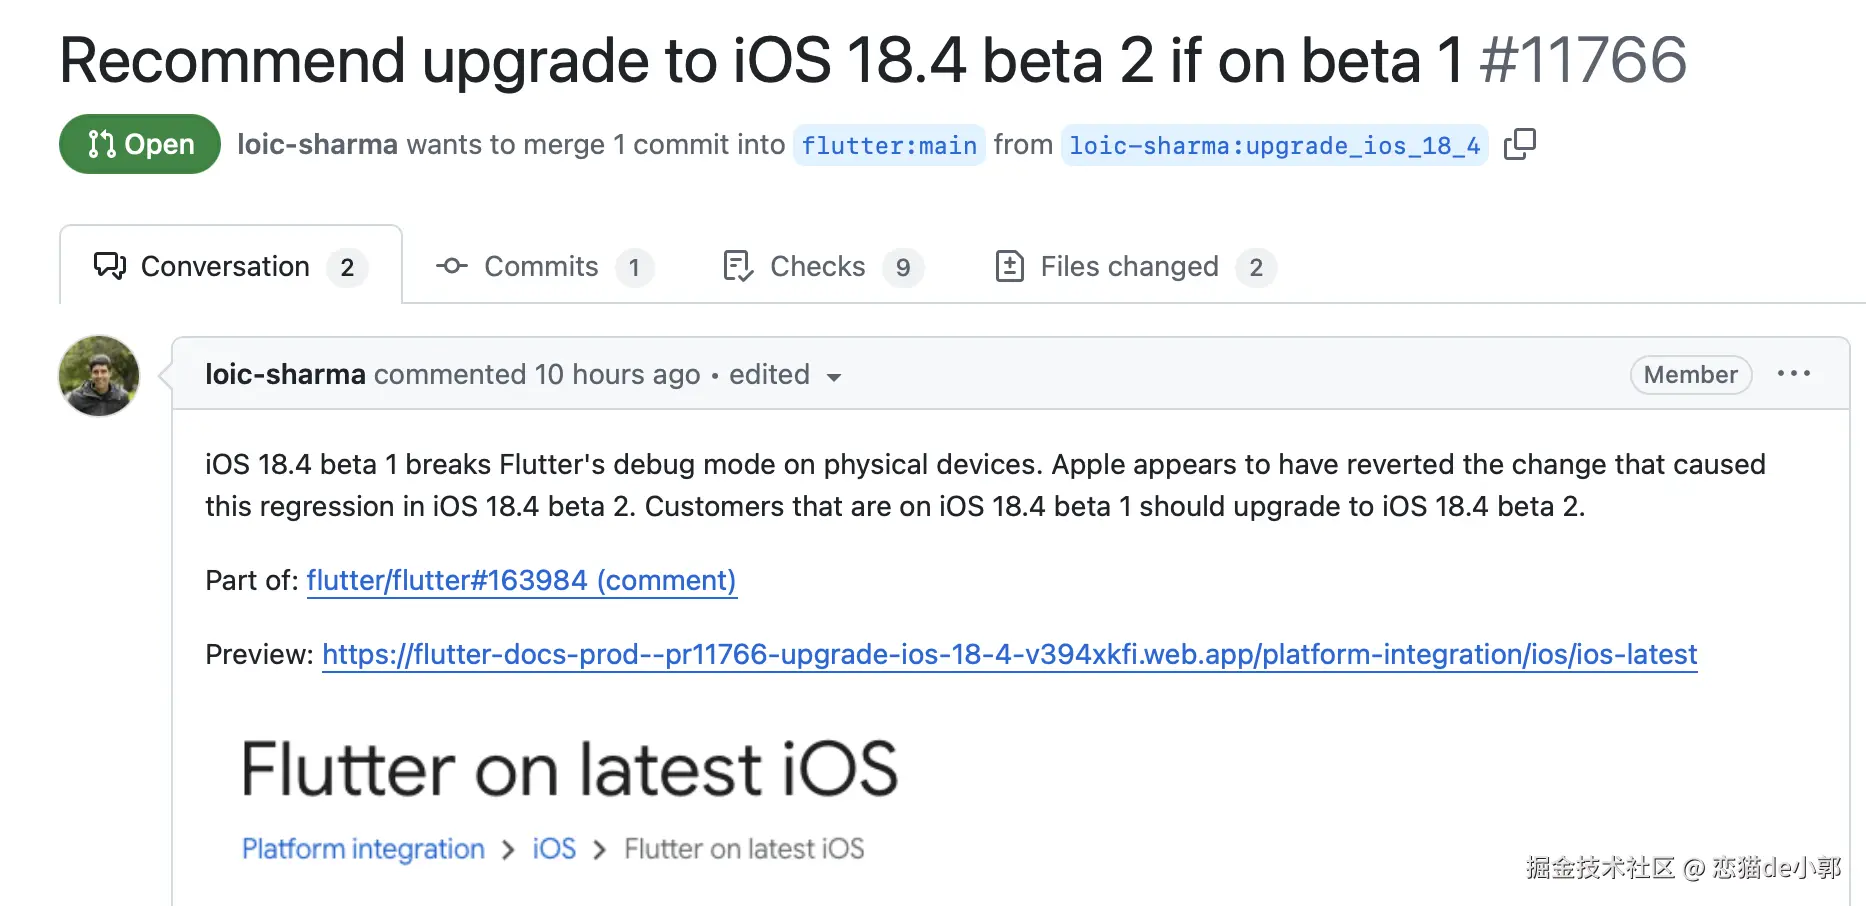Image resolution: width=1866 pixels, height=906 pixels.
Task: Open the flutter-docs-prod preview URL
Action: (x=1009, y=654)
